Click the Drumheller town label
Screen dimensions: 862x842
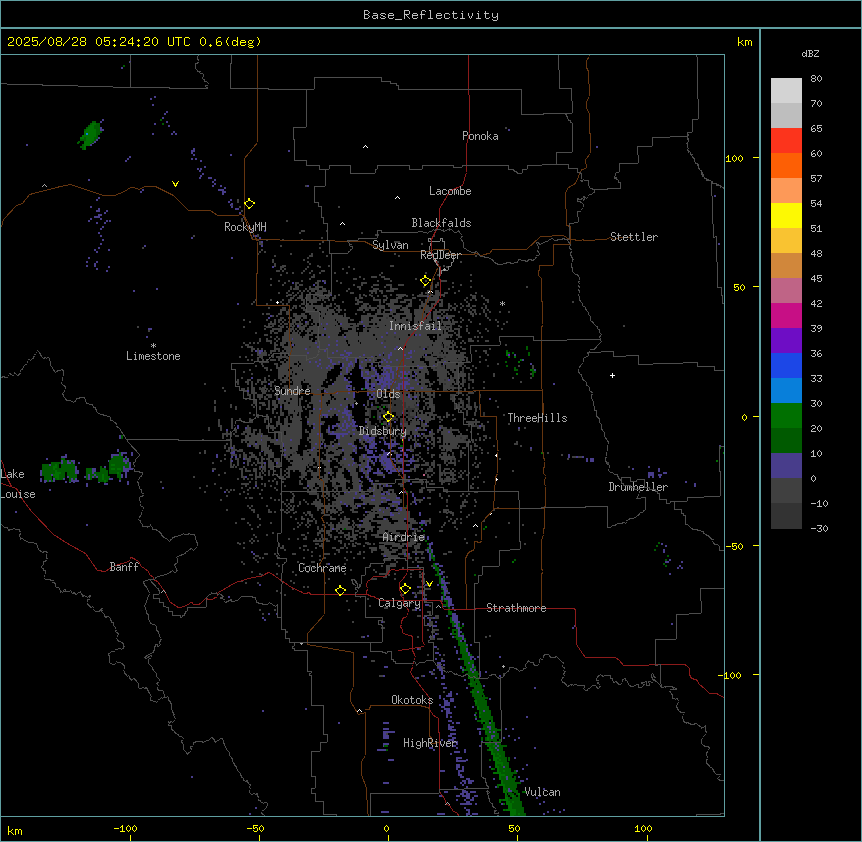click(x=638, y=487)
